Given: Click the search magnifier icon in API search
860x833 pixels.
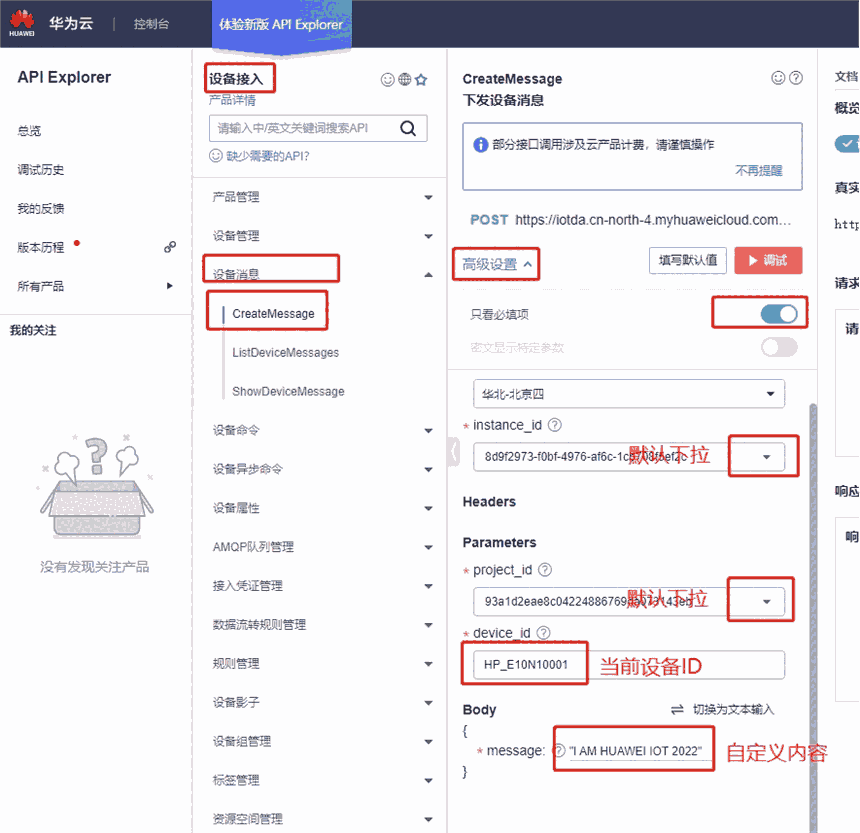Looking at the screenshot, I should [408, 128].
